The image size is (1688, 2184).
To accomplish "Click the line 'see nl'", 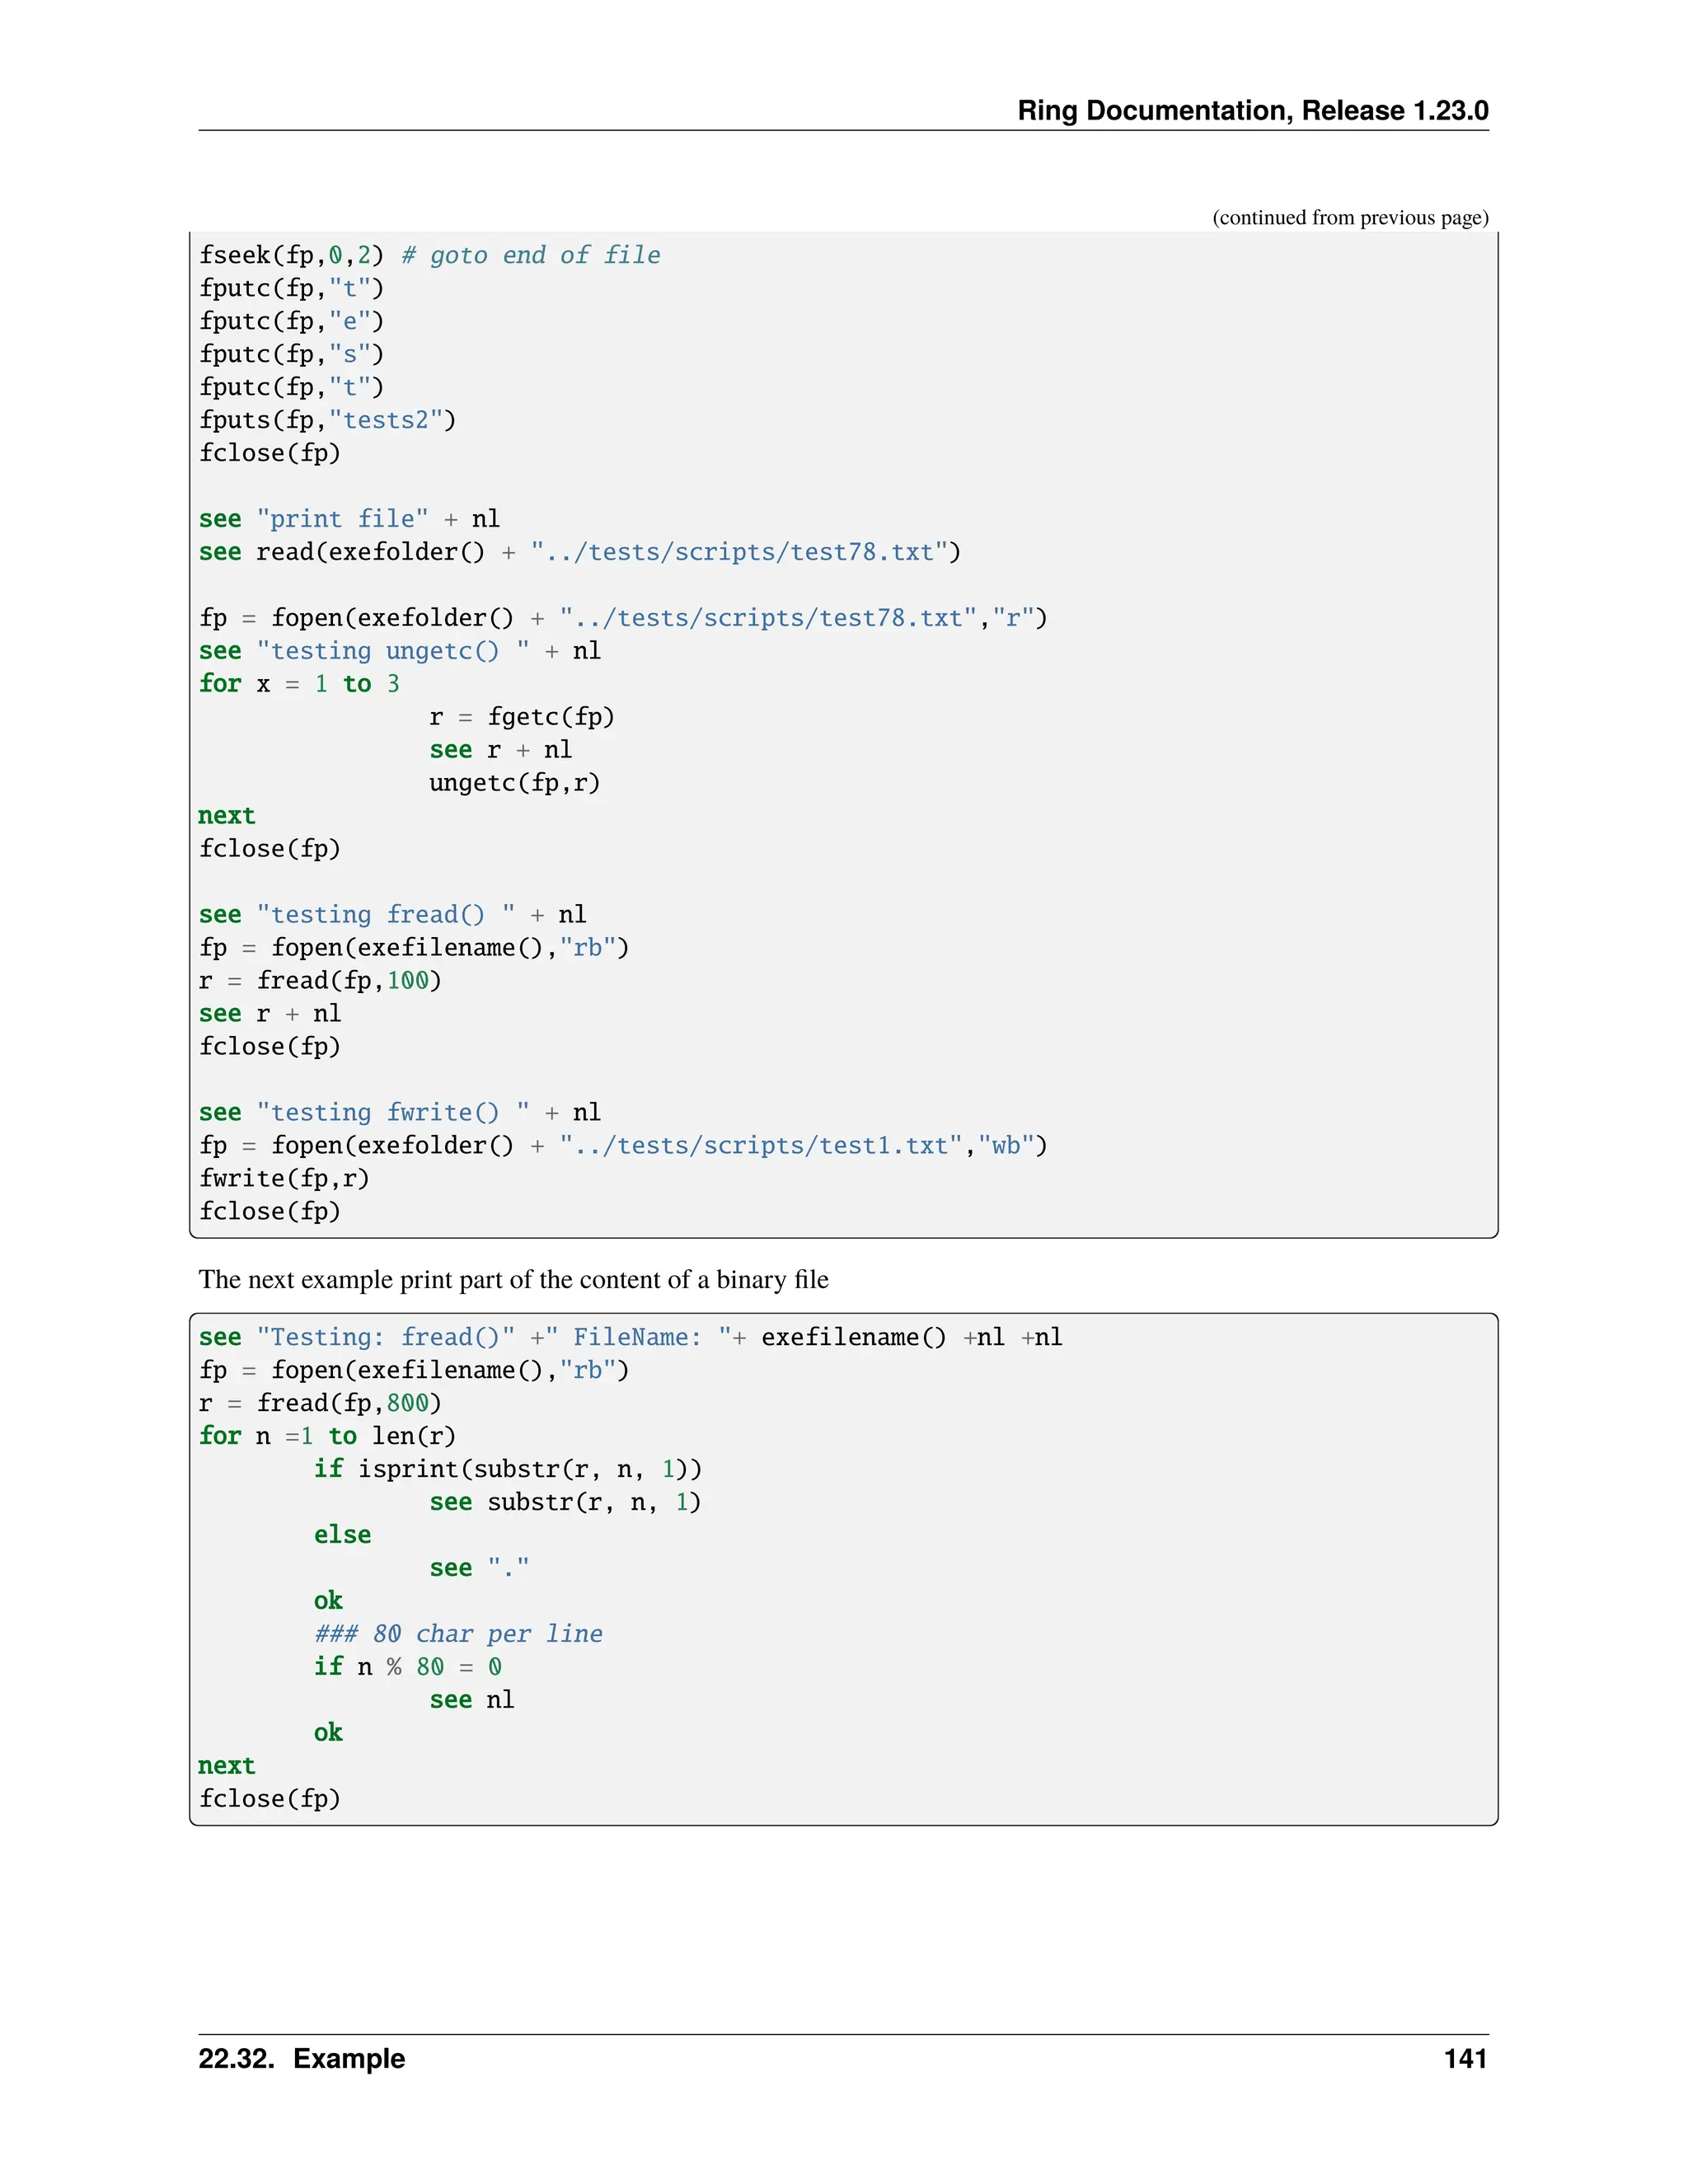I will (x=472, y=1701).
